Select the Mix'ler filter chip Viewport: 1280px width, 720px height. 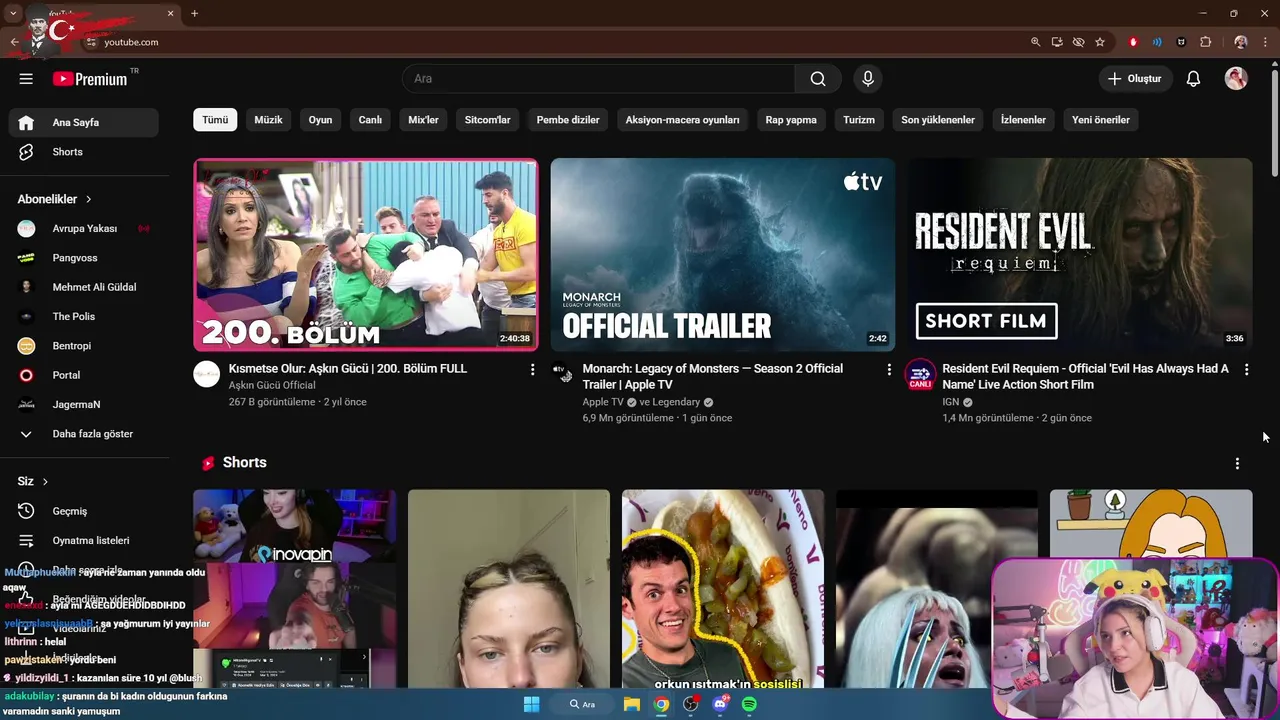(x=423, y=120)
